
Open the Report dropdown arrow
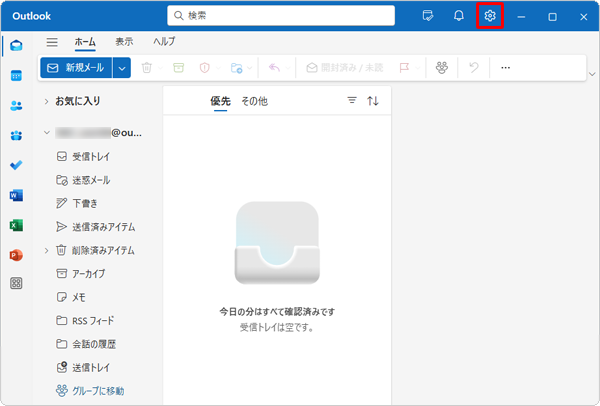218,68
